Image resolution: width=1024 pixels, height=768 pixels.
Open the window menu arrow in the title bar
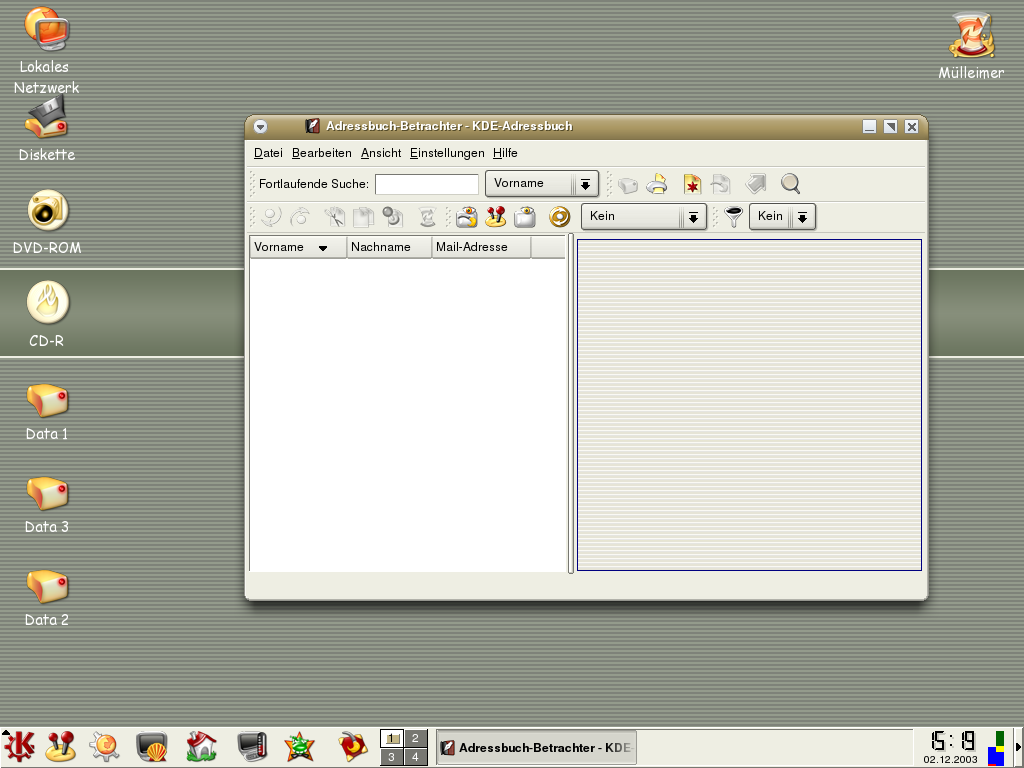click(261, 126)
